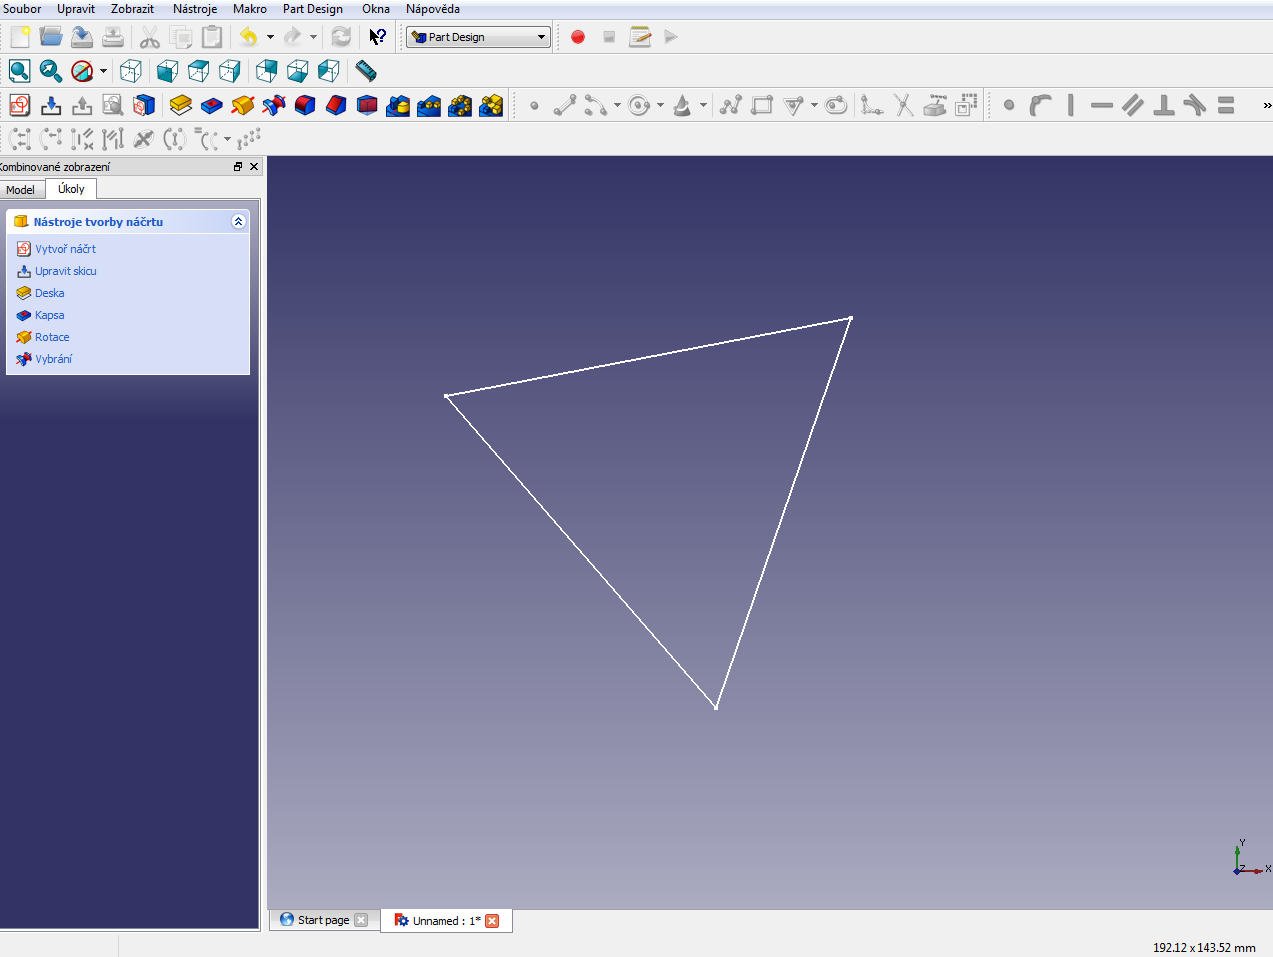Switch to the axonometric view cube

pos(131,71)
